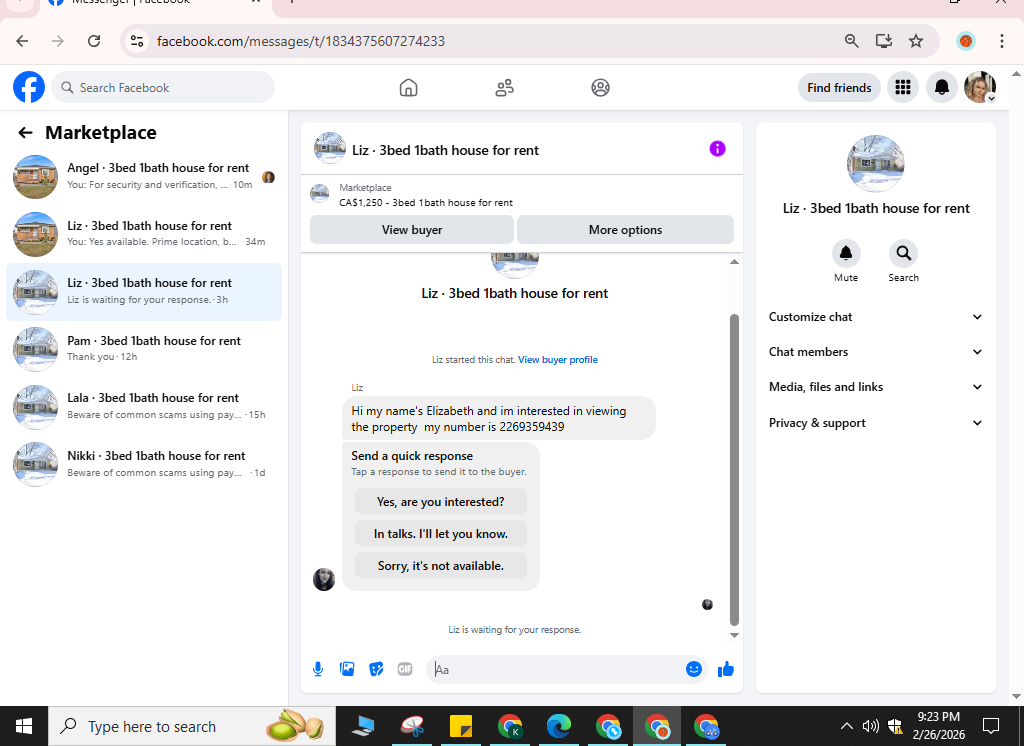The height and width of the screenshot is (746, 1024).
Task: Click the More options button
Action: pyautogui.click(x=625, y=230)
